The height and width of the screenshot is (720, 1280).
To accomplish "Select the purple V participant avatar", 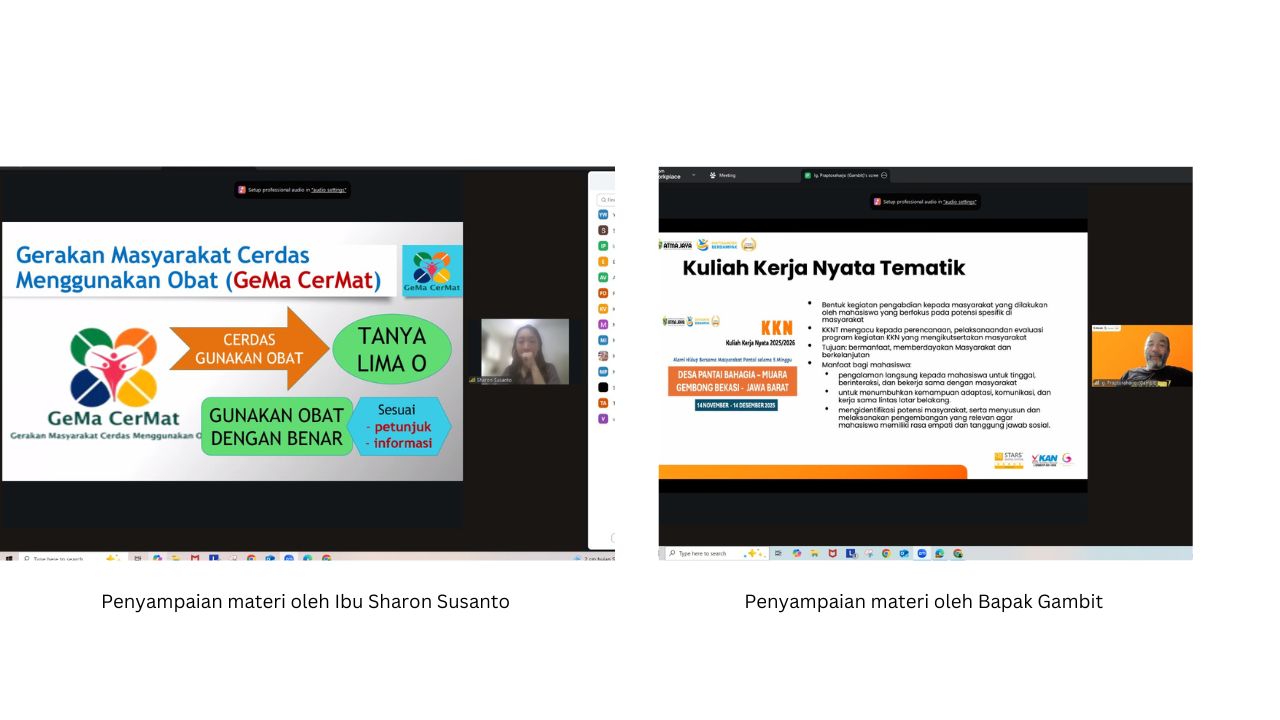I will point(603,419).
